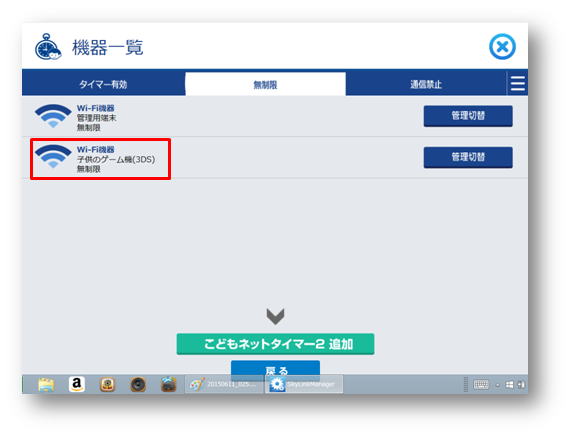
Task: Click the Wi-Fi icon of 管理用端末
Action: (x=53, y=116)
